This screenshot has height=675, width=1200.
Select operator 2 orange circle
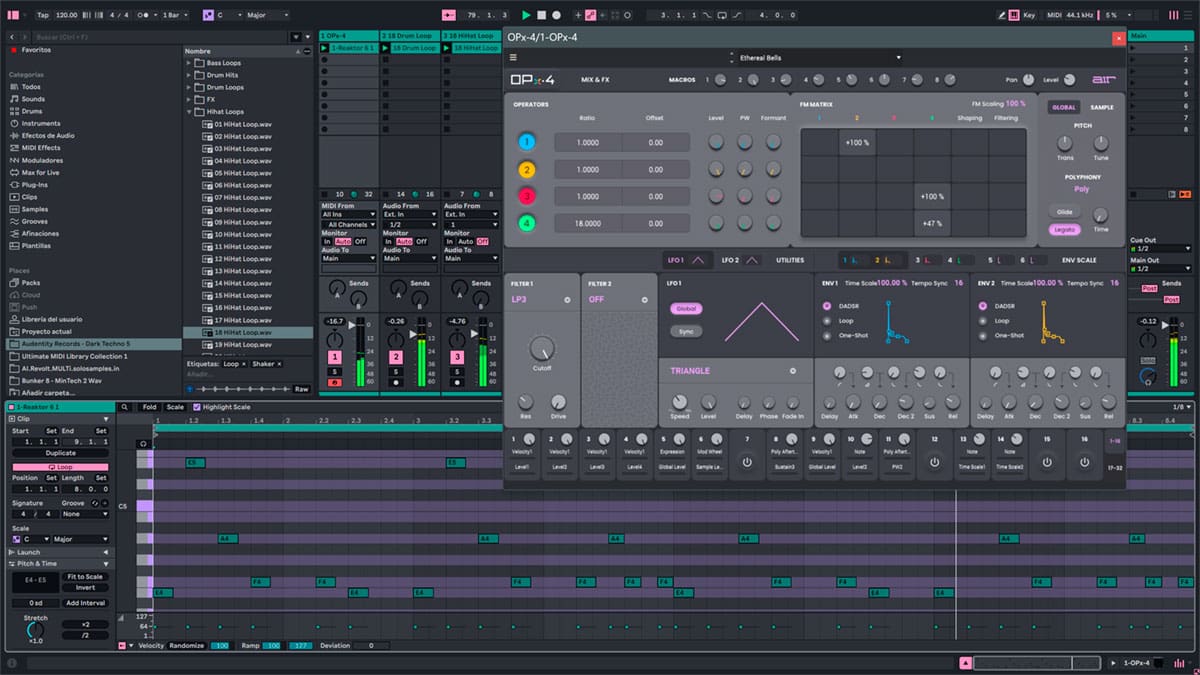526,169
